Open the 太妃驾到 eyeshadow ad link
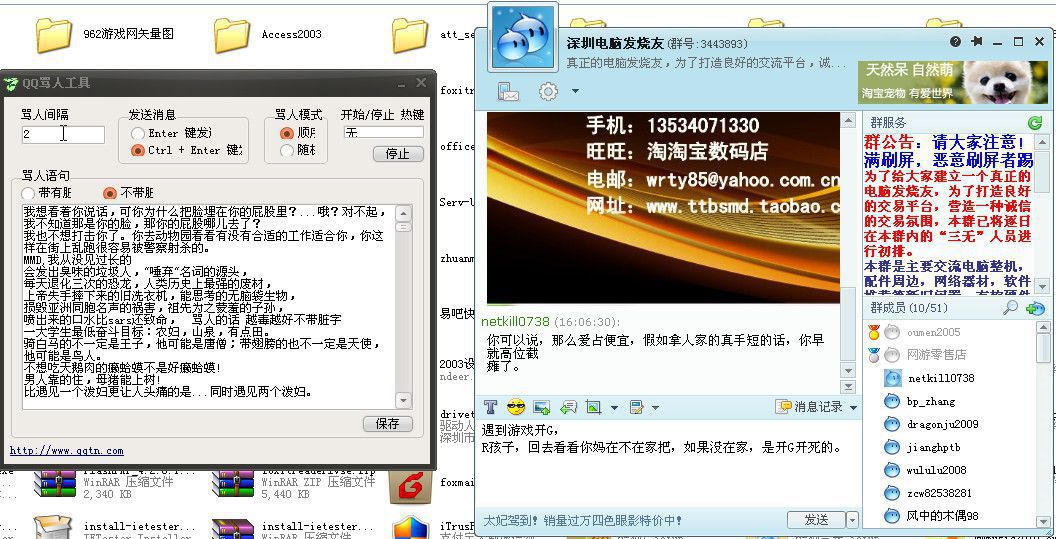This screenshot has height=539, width=1056. [x=583, y=520]
